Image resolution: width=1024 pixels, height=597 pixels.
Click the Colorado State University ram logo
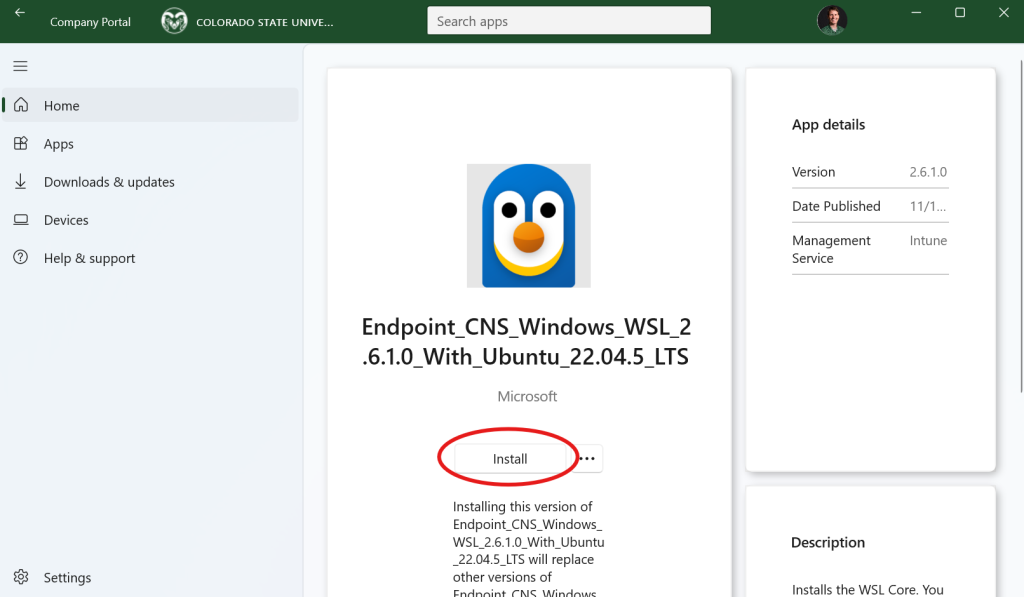(x=174, y=21)
